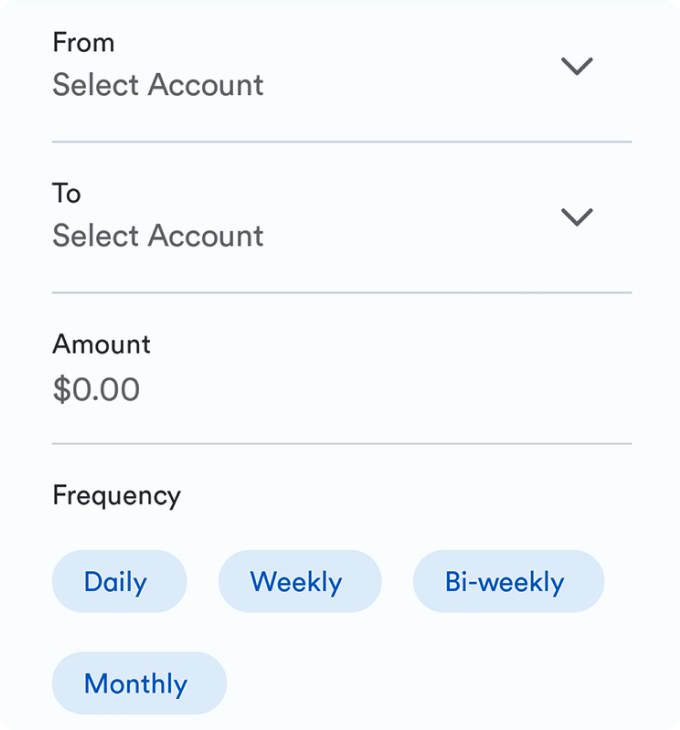Open the From Select Account dropdown
This screenshot has width=680, height=730.
342,66
